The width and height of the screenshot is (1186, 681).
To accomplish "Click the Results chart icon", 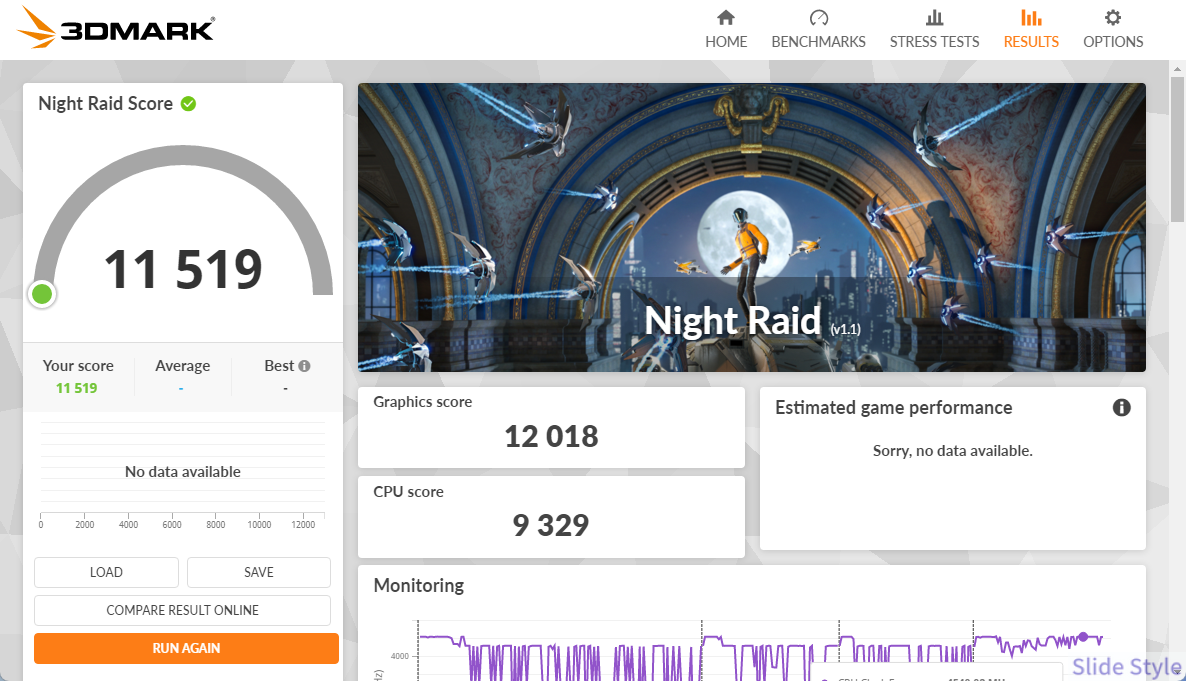I will (x=1031, y=18).
